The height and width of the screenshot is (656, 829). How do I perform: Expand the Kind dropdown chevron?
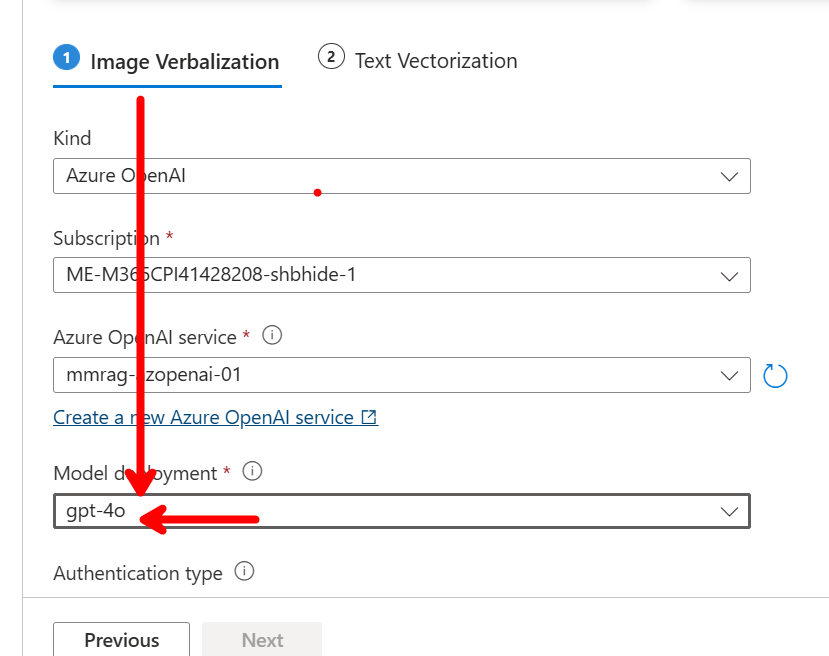coord(729,176)
